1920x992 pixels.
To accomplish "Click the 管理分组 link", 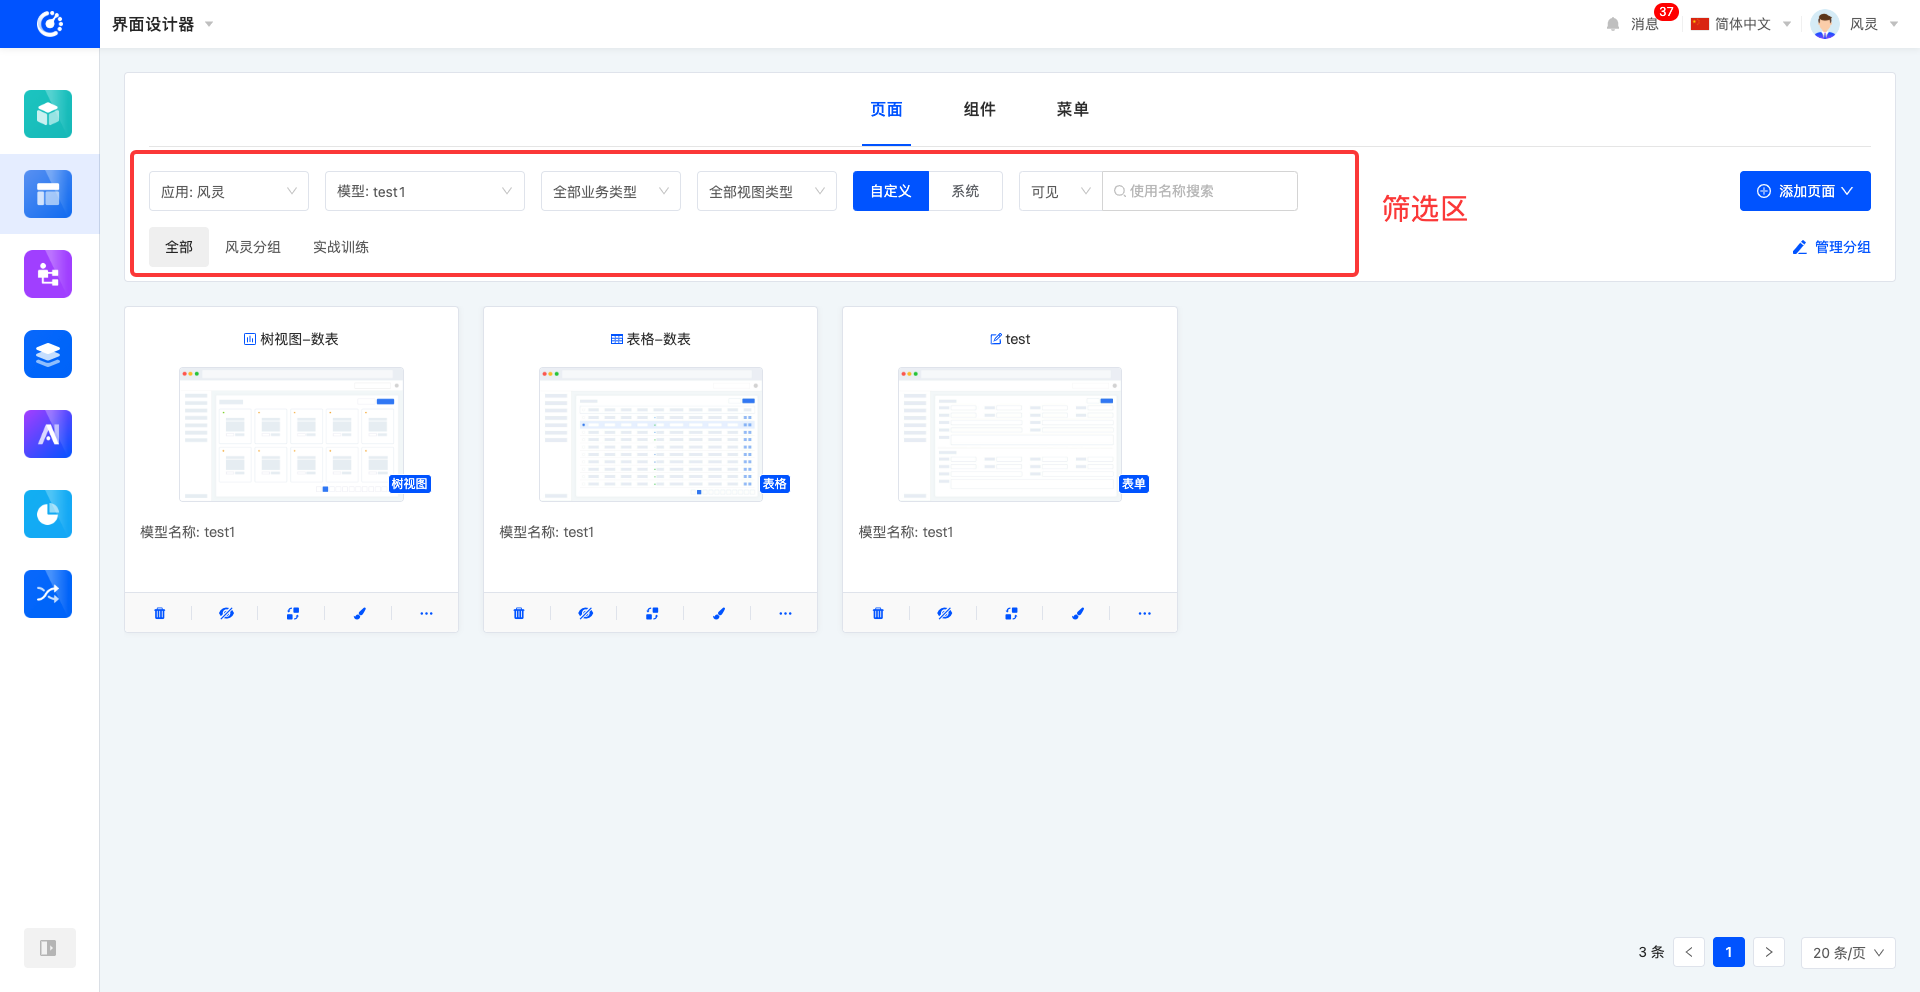I will (1831, 247).
